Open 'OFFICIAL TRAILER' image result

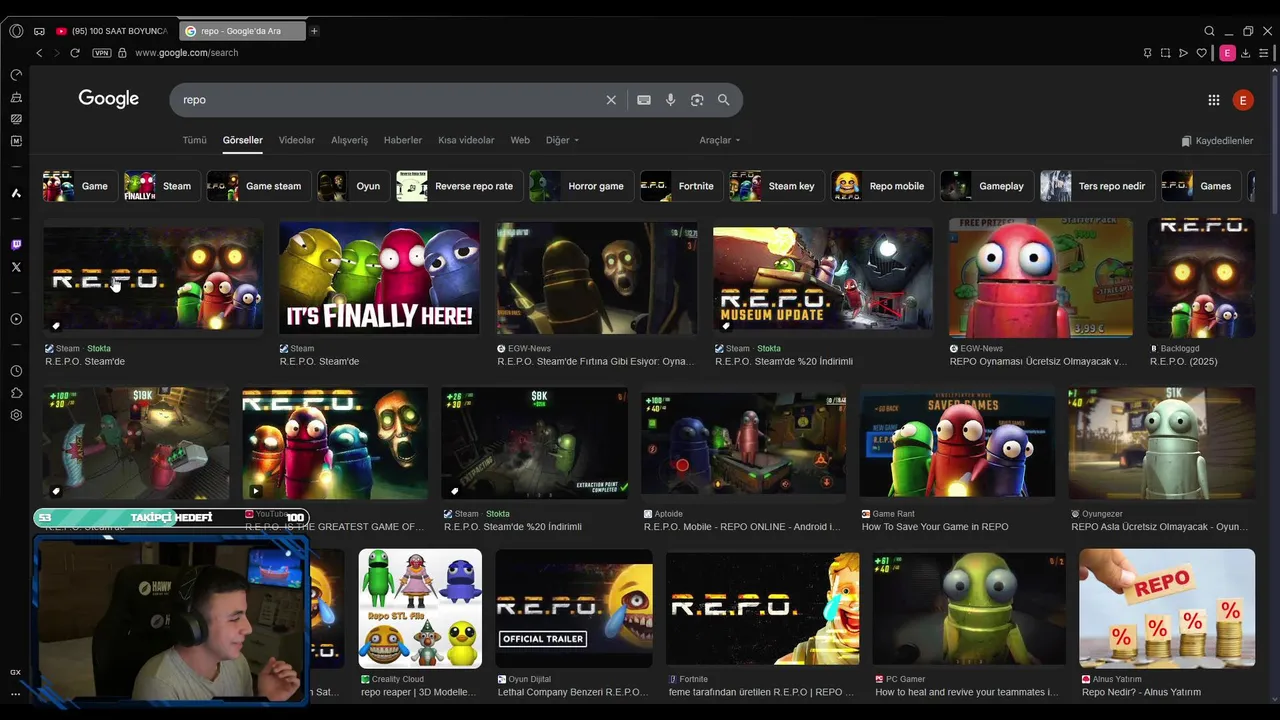coord(574,608)
